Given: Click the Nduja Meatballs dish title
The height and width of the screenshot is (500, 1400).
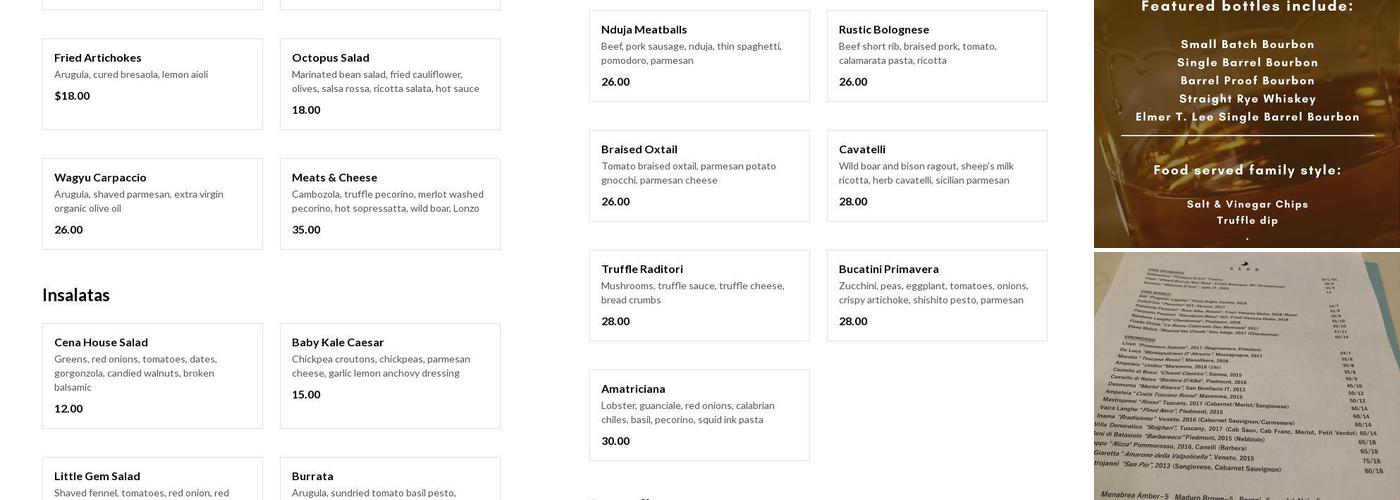Looking at the screenshot, I should click(644, 30).
